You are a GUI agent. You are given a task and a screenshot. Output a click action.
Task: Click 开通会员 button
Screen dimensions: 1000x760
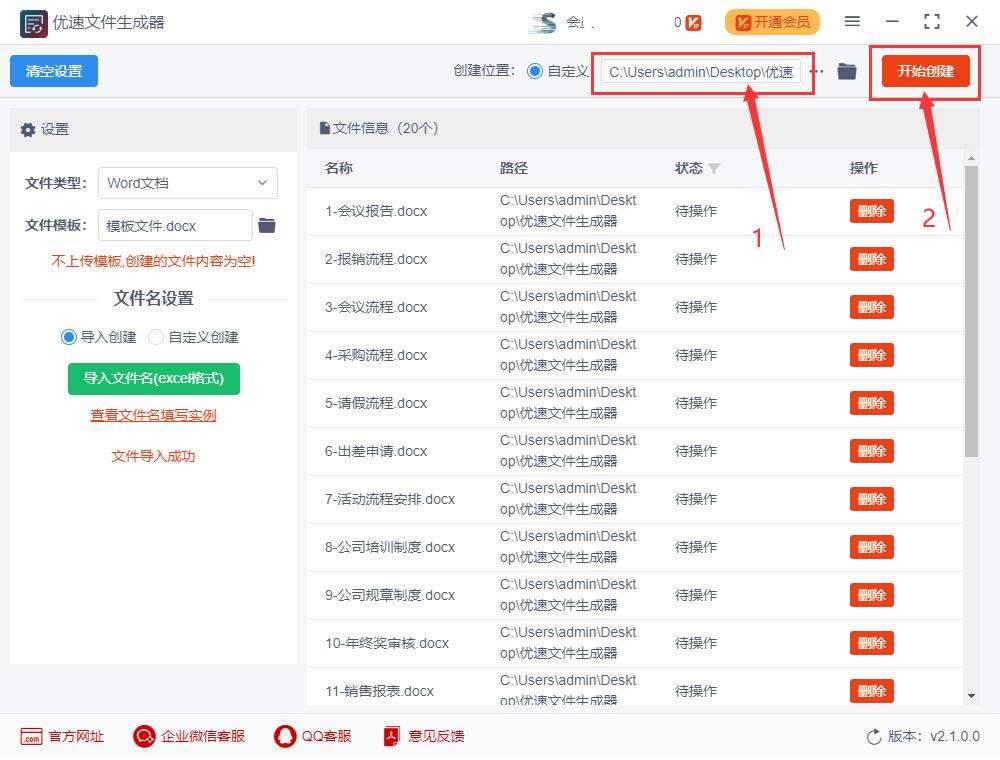[x=772, y=22]
